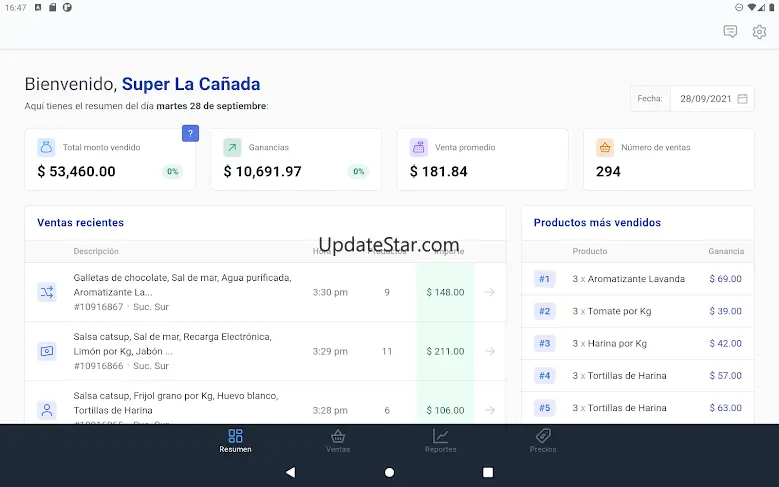Click the Ventas recientes heading
Viewport: 779px width, 487px height.
click(x=80, y=223)
